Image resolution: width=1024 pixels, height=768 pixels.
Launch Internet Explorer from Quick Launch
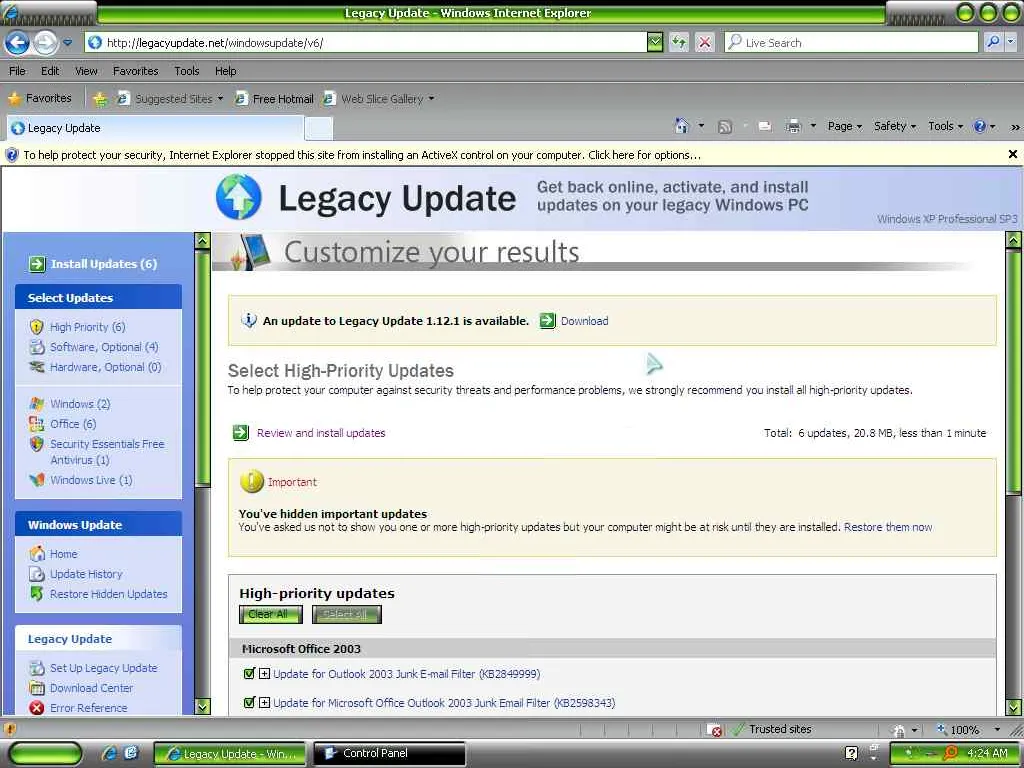pyautogui.click(x=108, y=753)
